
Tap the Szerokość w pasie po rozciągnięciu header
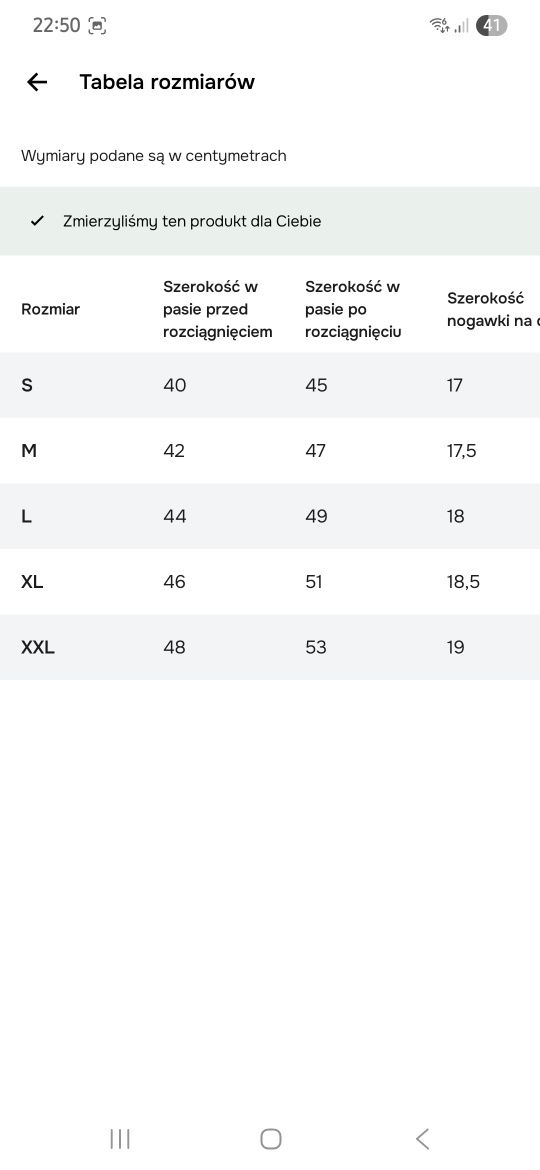pyautogui.click(x=354, y=309)
